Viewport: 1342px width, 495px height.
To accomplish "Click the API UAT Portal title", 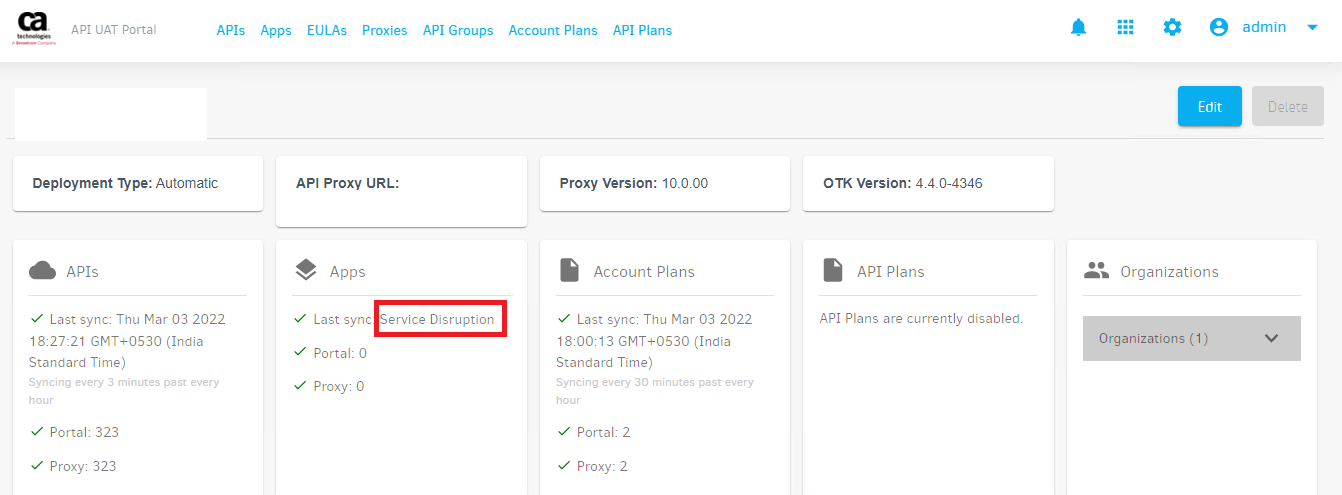I will (114, 29).
